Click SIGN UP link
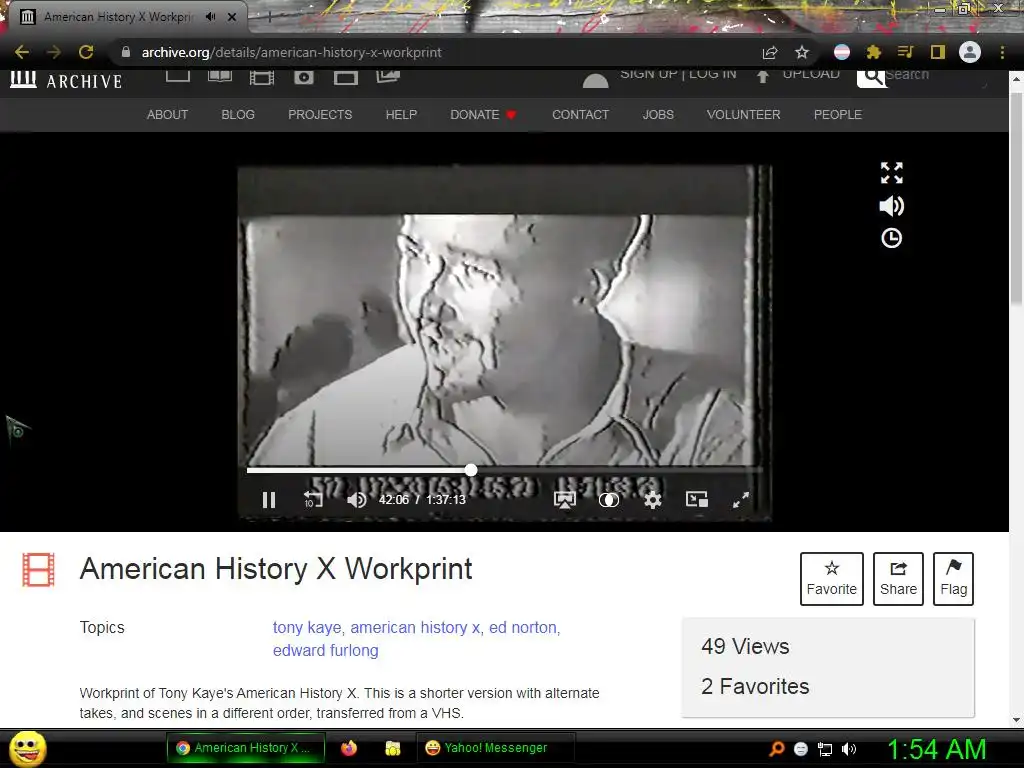The height and width of the screenshot is (768, 1024). (648, 74)
